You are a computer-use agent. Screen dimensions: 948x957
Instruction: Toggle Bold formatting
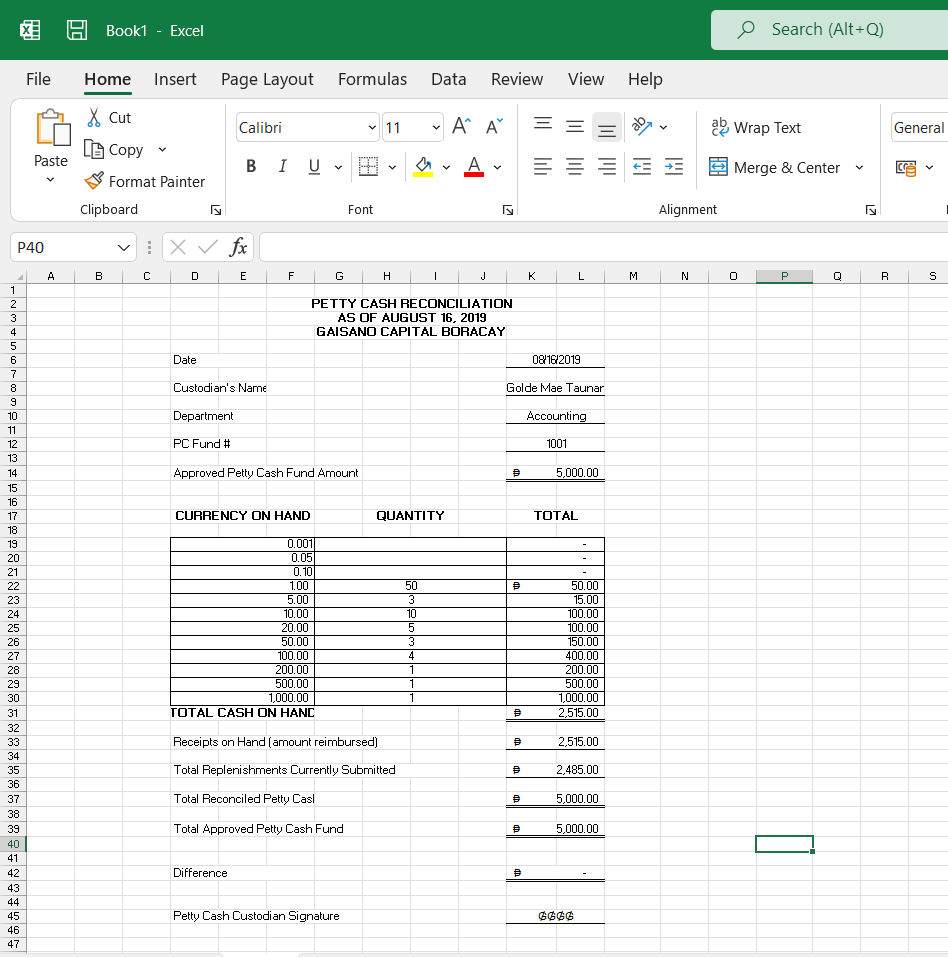tap(250, 167)
